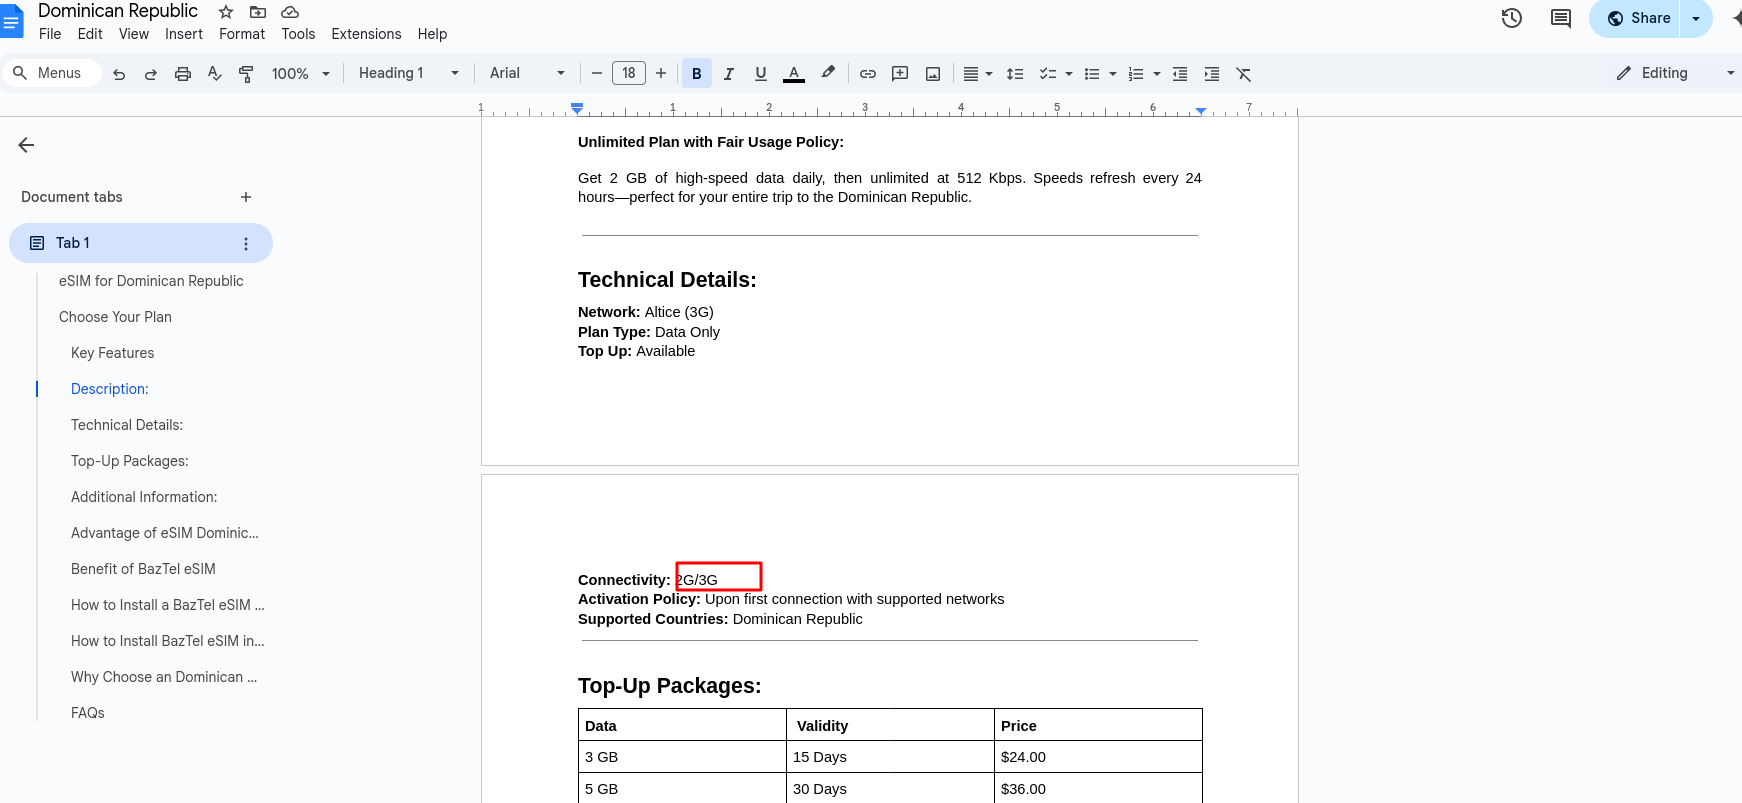
Task: Jump to Top-Up Packages outline heading
Action: (130, 461)
